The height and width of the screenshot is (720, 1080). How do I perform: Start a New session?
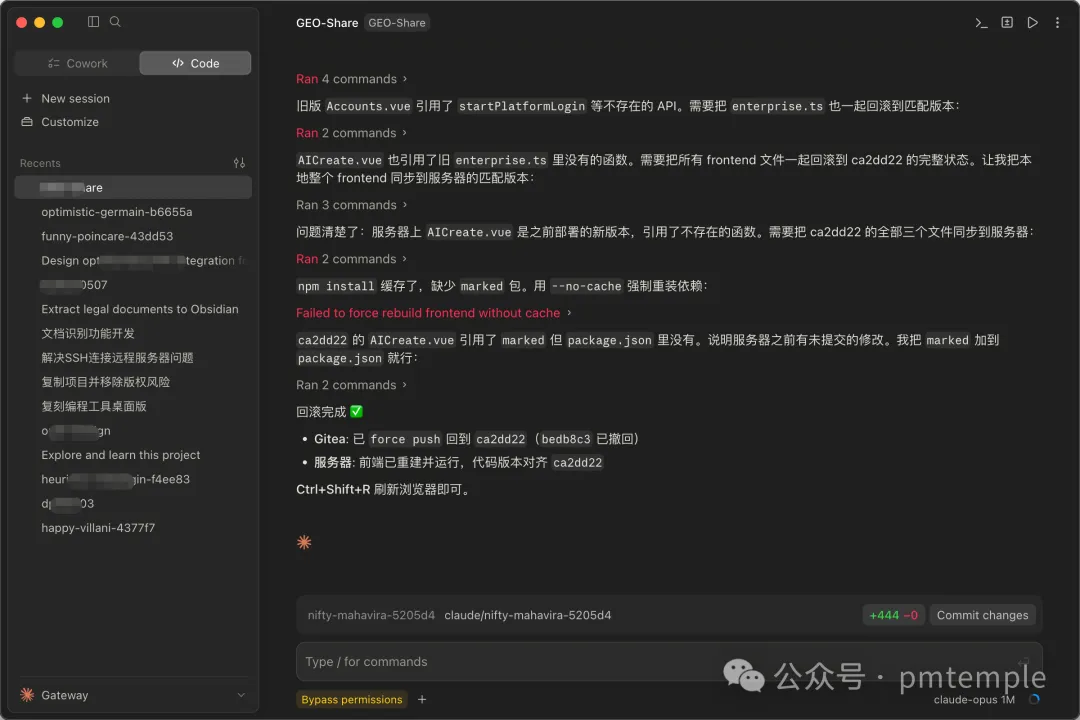(75, 99)
